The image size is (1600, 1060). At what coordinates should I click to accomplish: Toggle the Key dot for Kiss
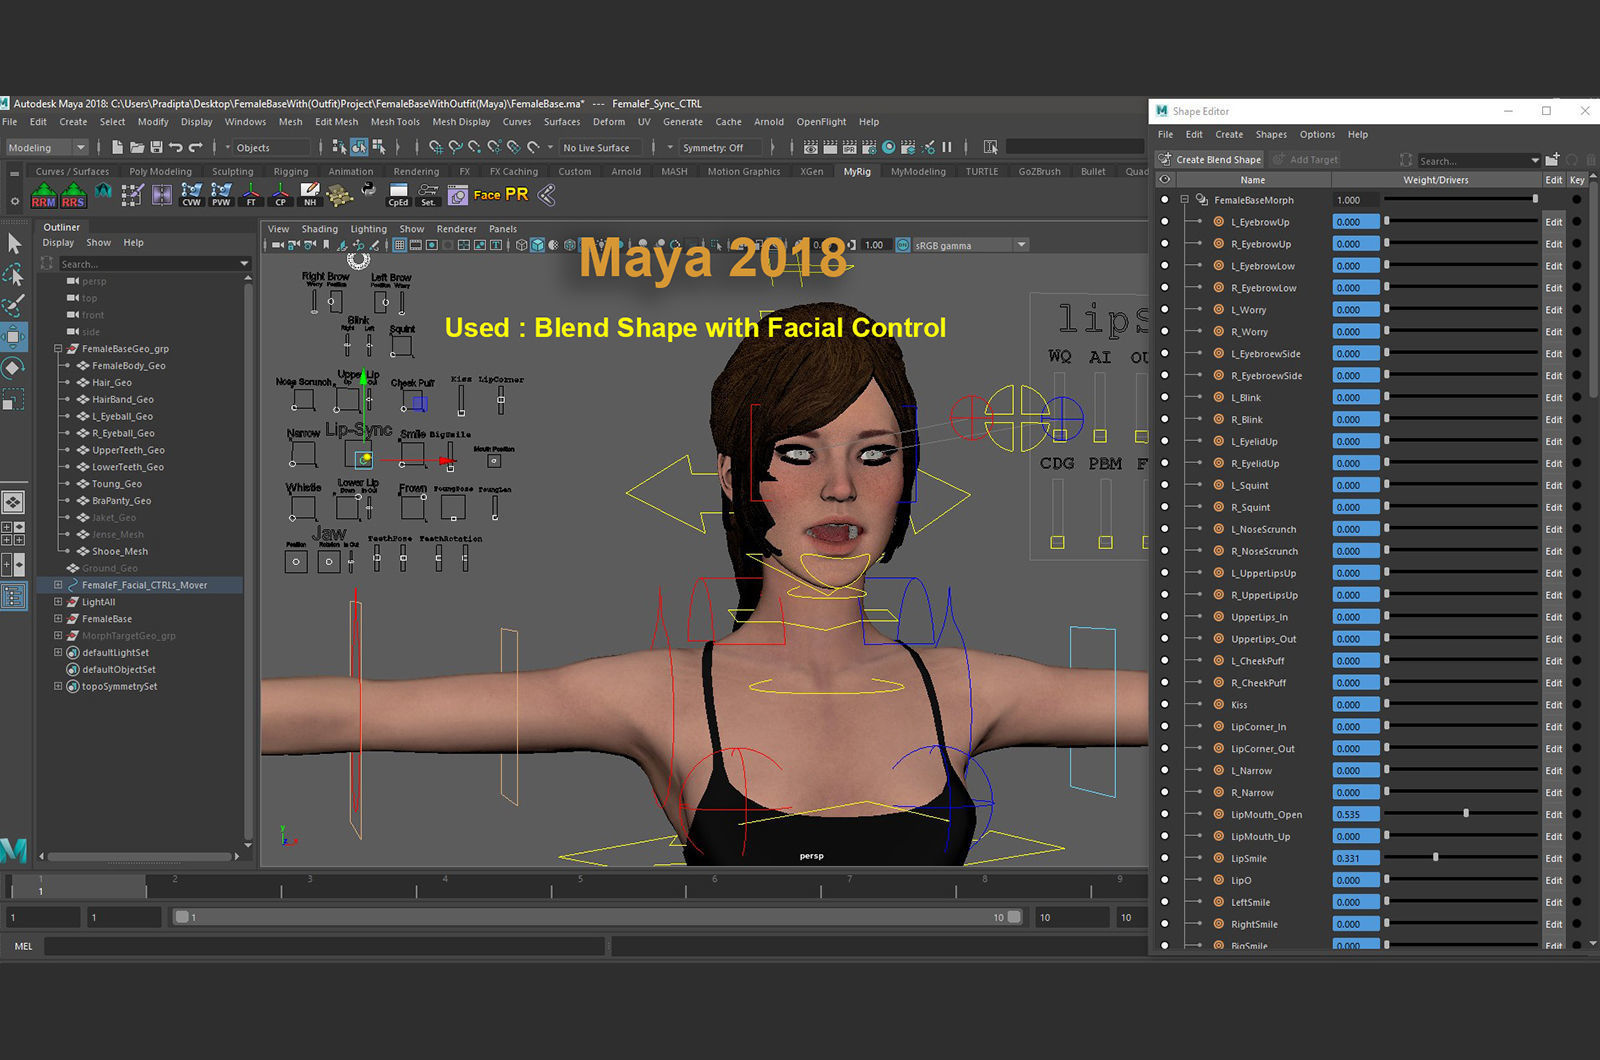click(x=1577, y=705)
